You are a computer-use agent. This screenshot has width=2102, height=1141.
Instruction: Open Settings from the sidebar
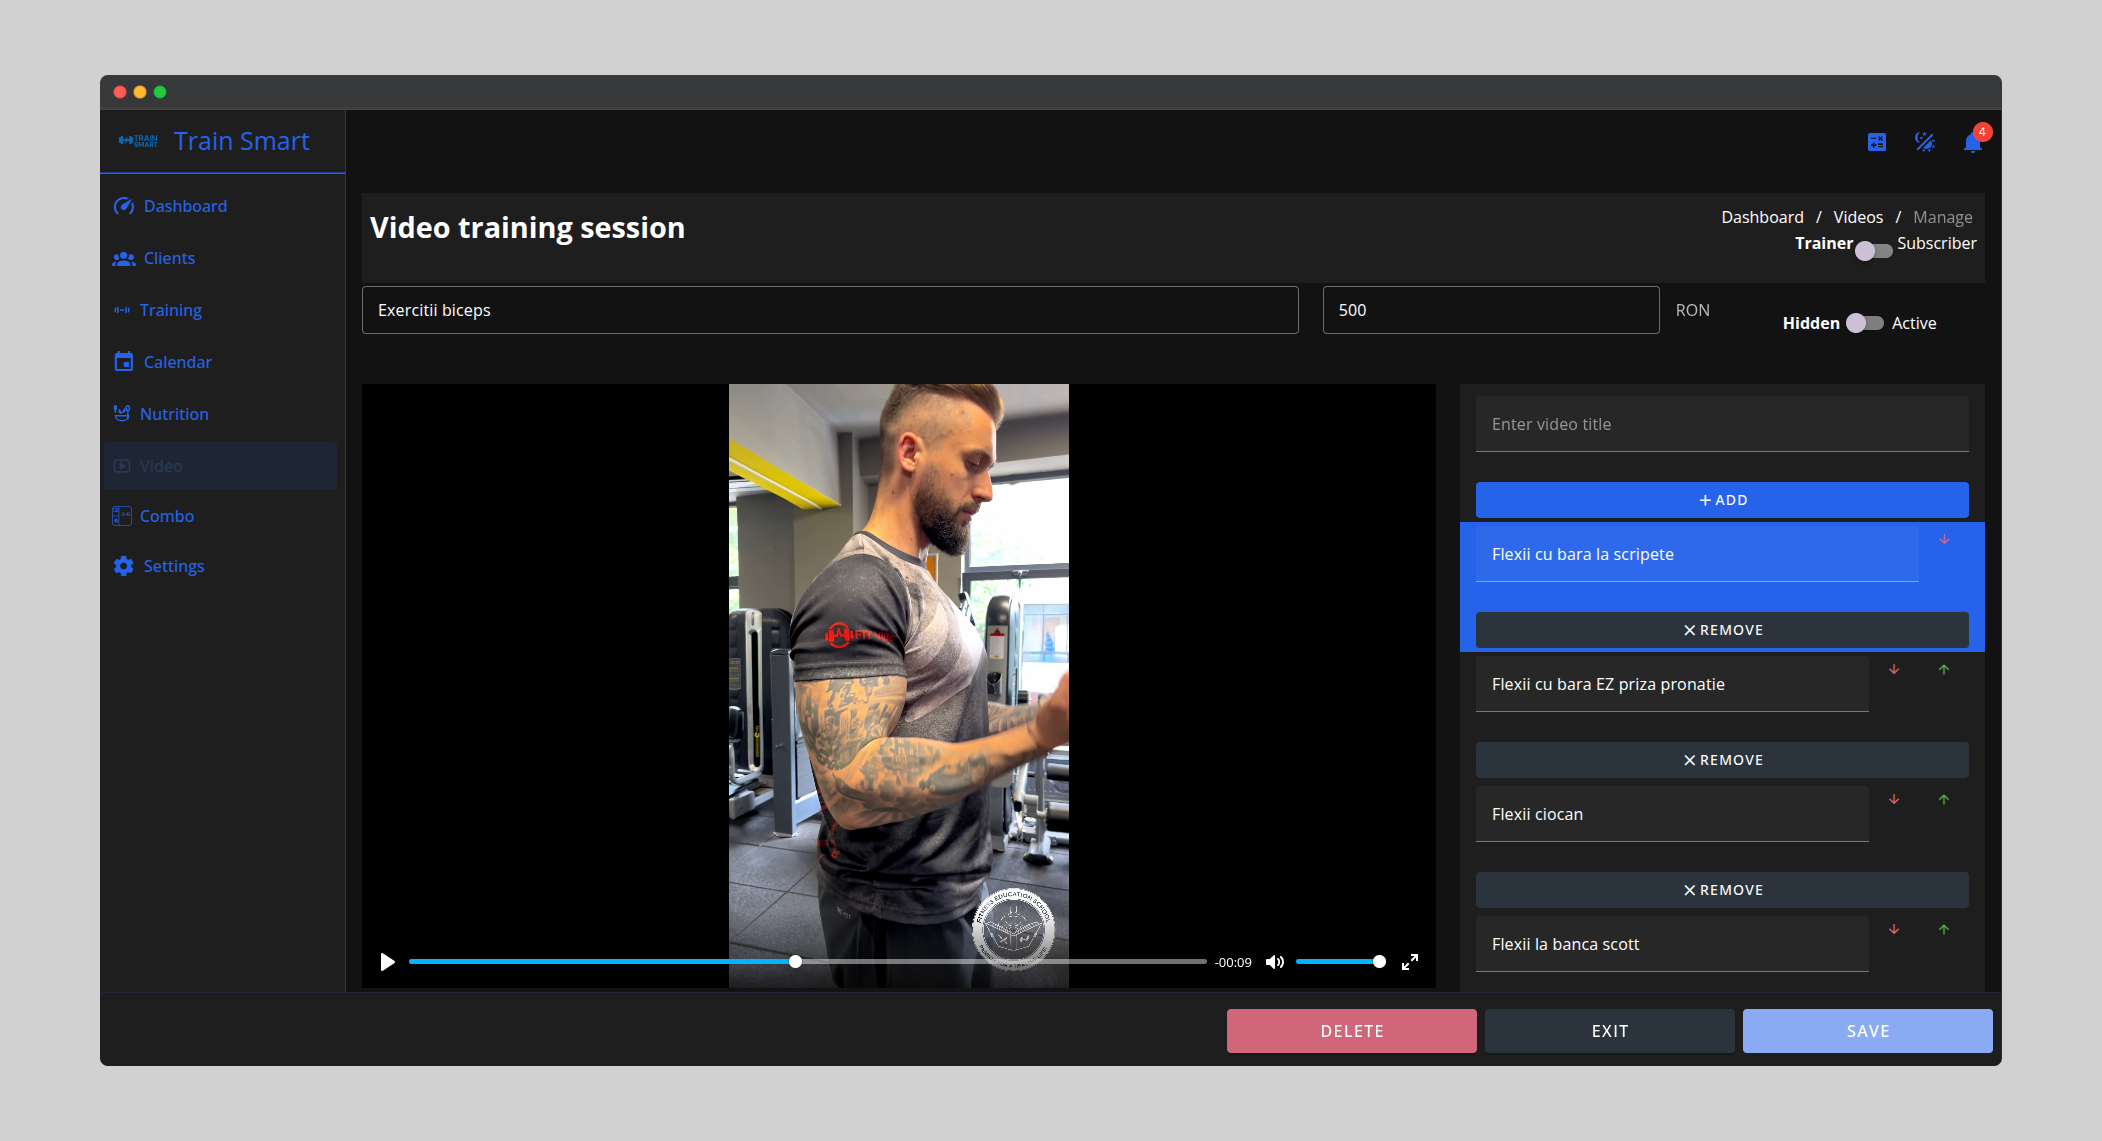[x=173, y=565]
